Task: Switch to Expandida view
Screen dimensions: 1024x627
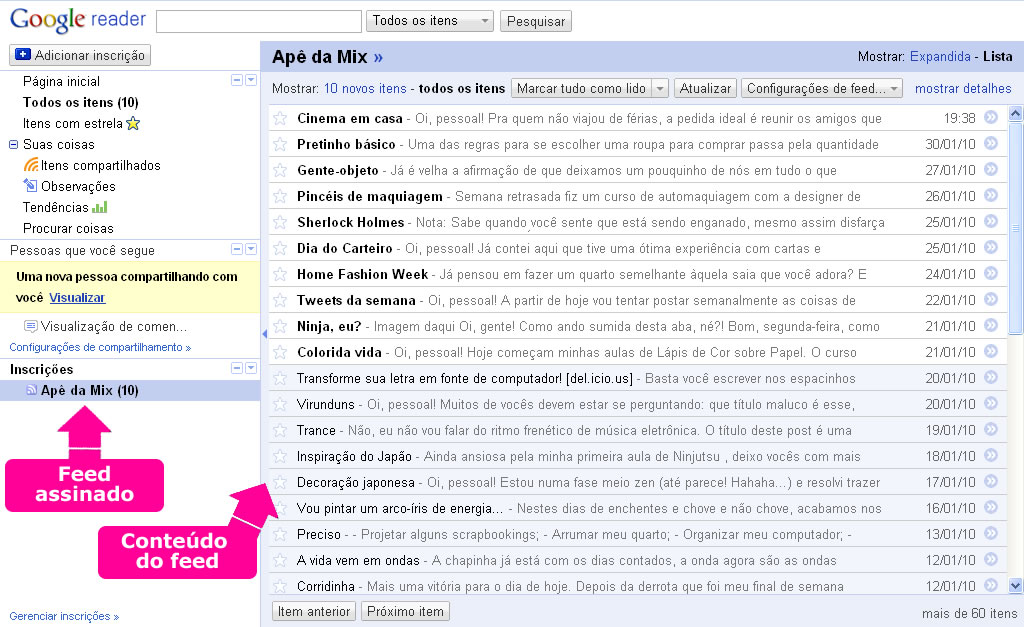Action: point(940,57)
